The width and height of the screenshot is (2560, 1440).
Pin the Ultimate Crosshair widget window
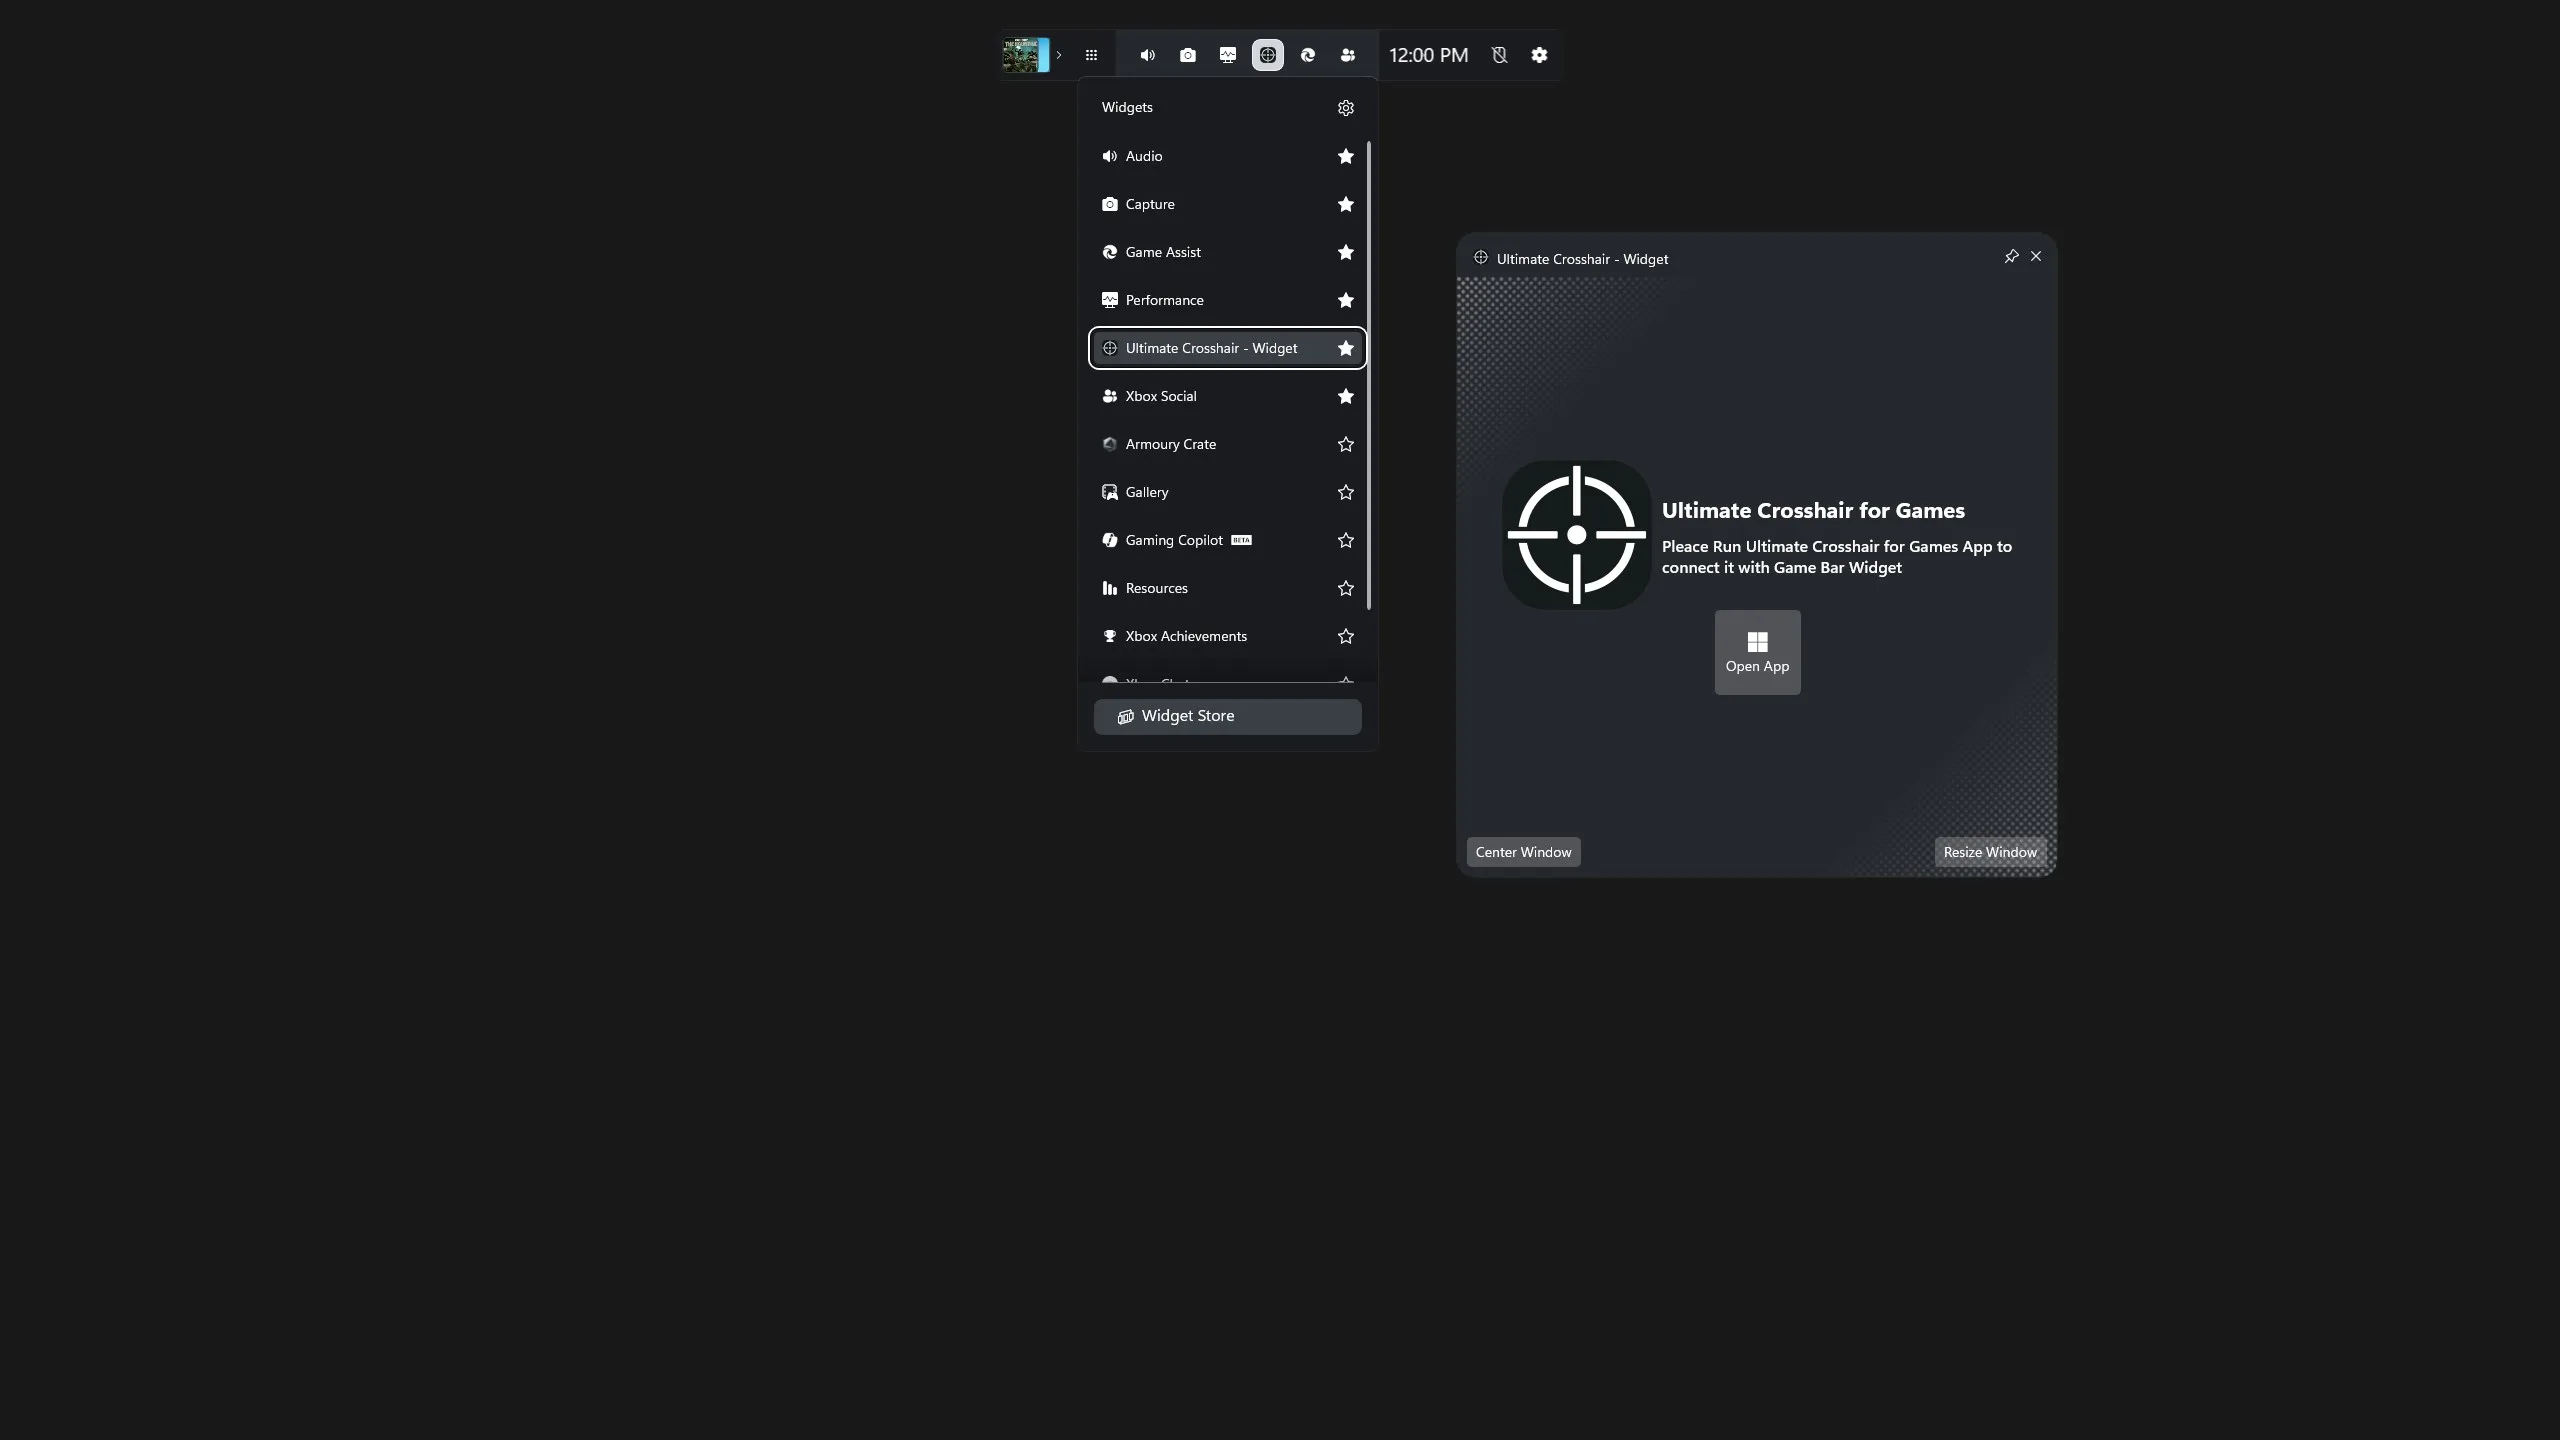[x=2011, y=257]
